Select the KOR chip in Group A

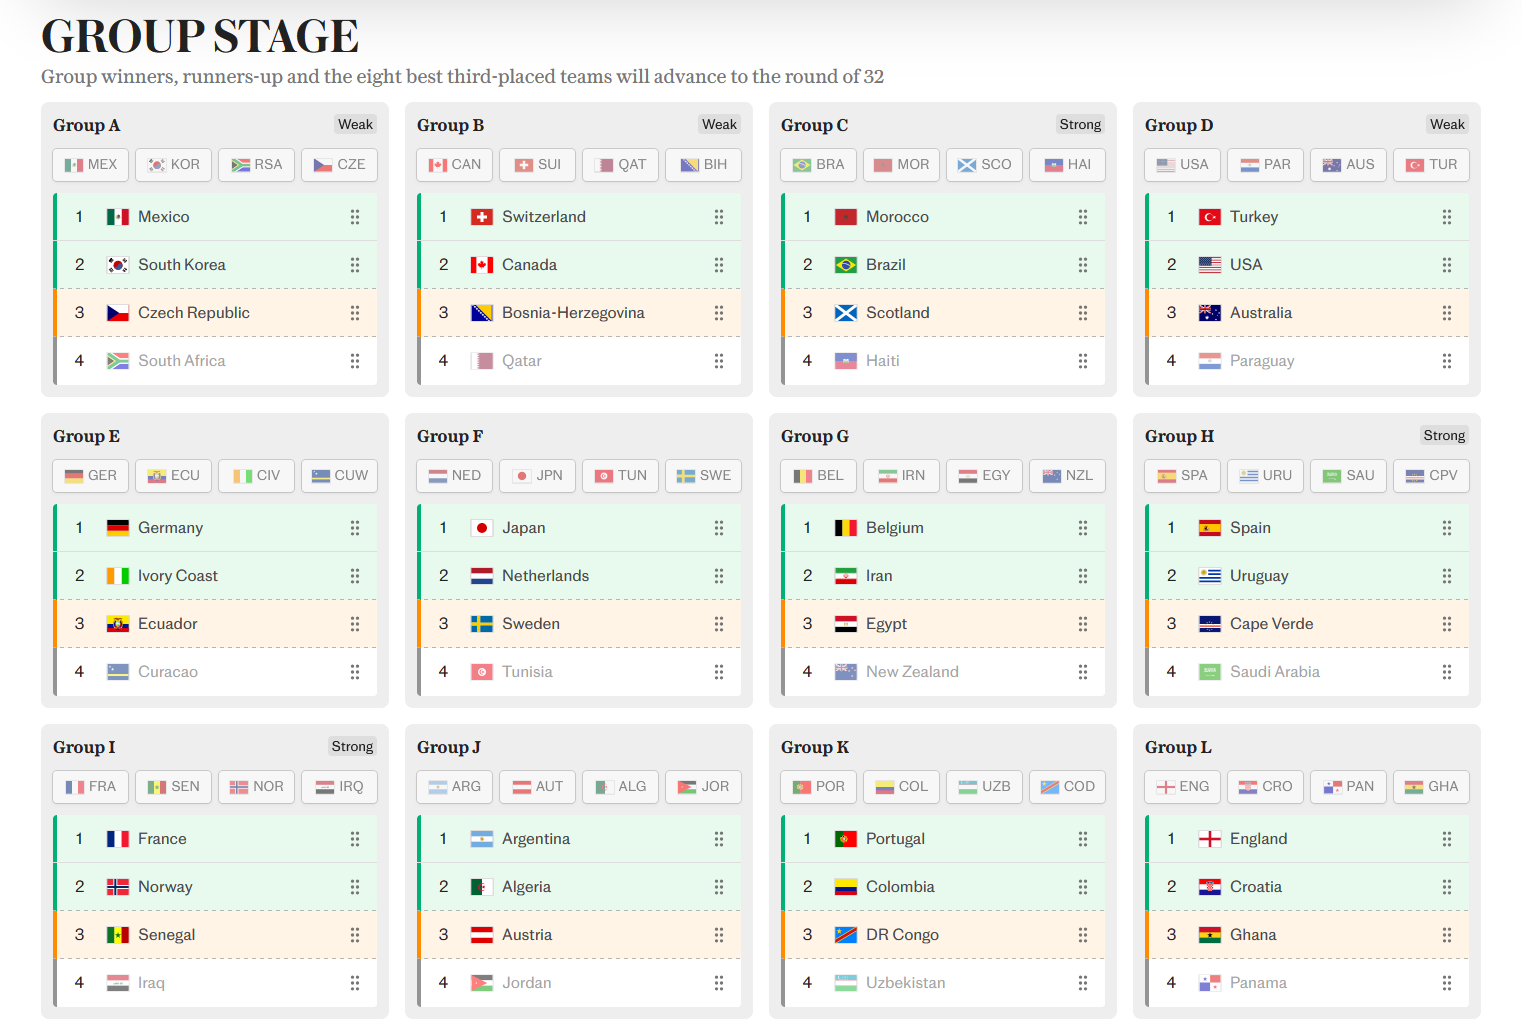coord(174,165)
